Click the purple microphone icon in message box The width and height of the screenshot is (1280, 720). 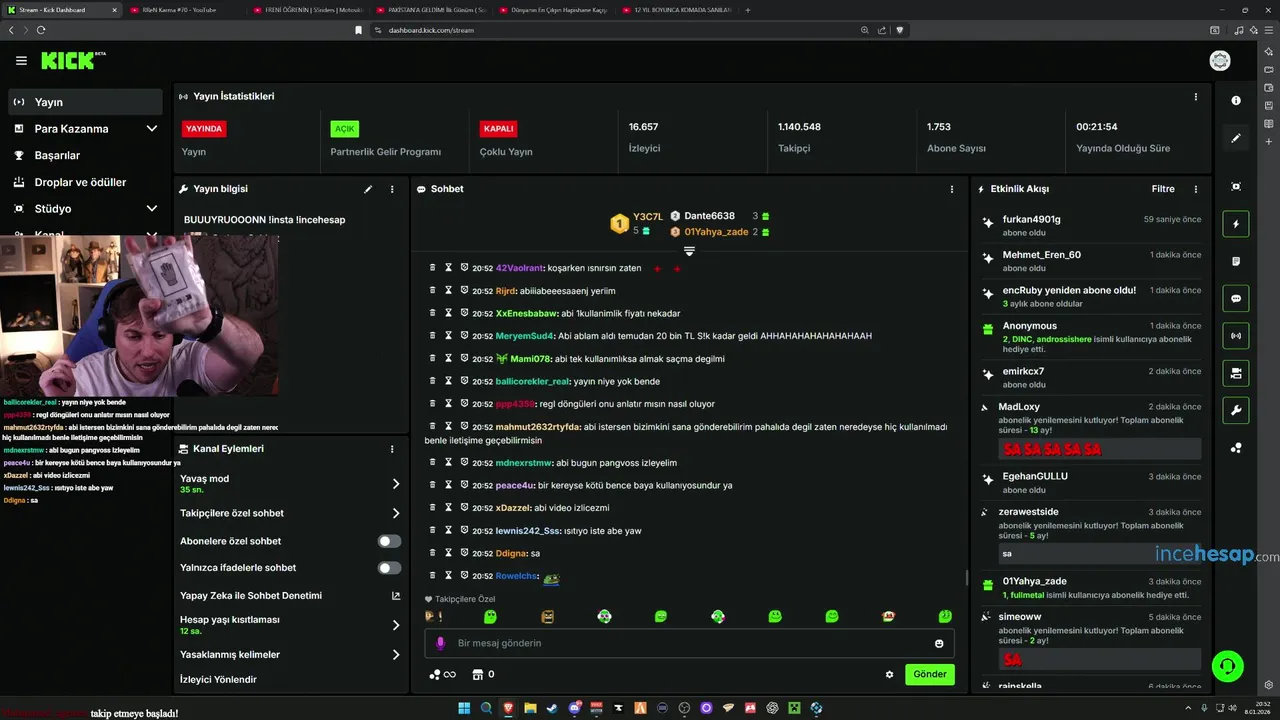coord(438,643)
